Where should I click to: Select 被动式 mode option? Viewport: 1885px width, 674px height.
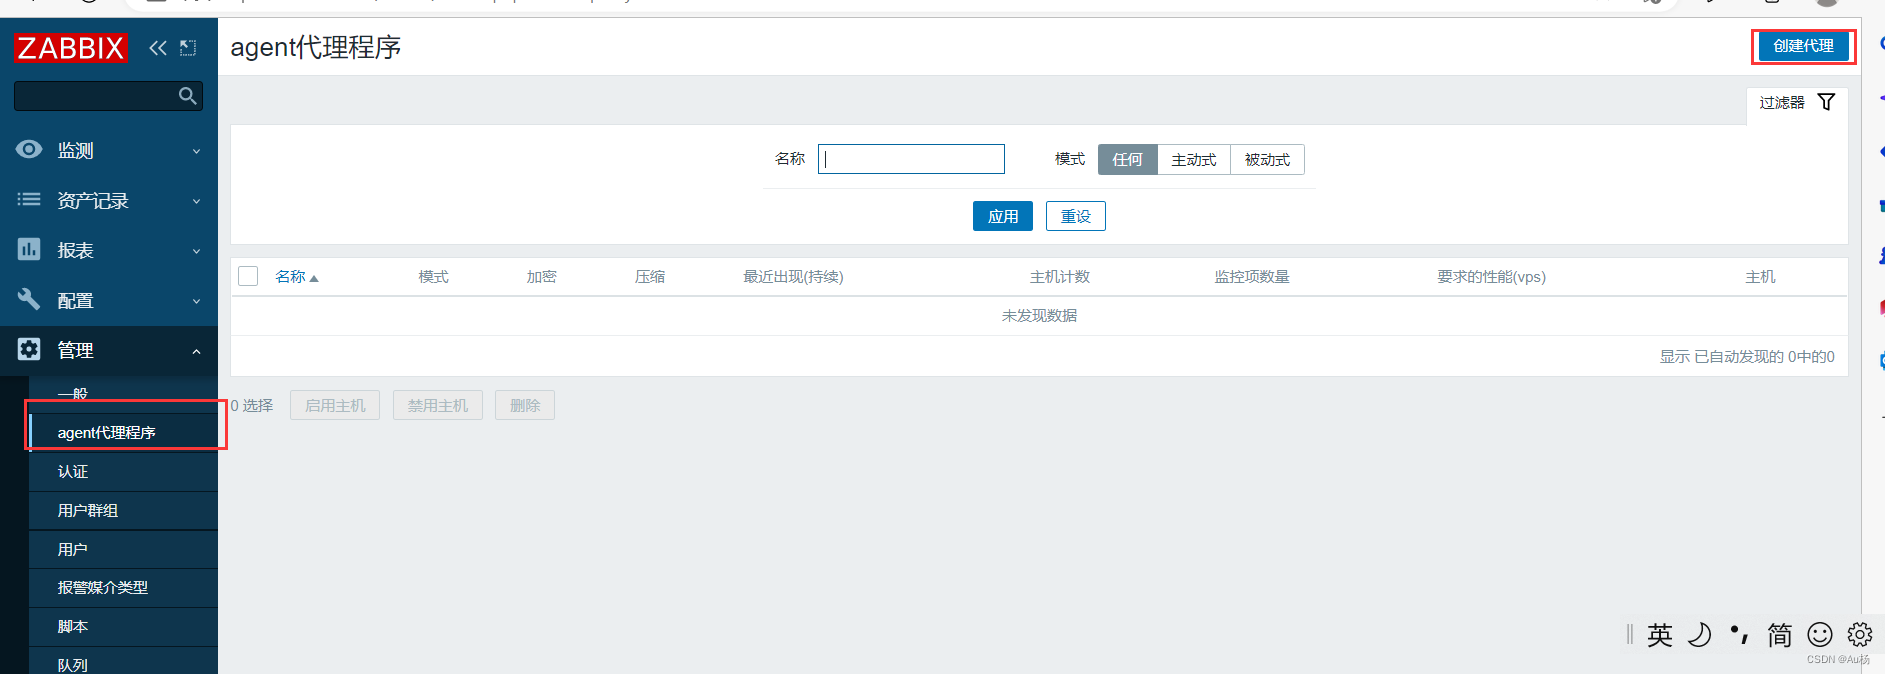[1267, 160]
